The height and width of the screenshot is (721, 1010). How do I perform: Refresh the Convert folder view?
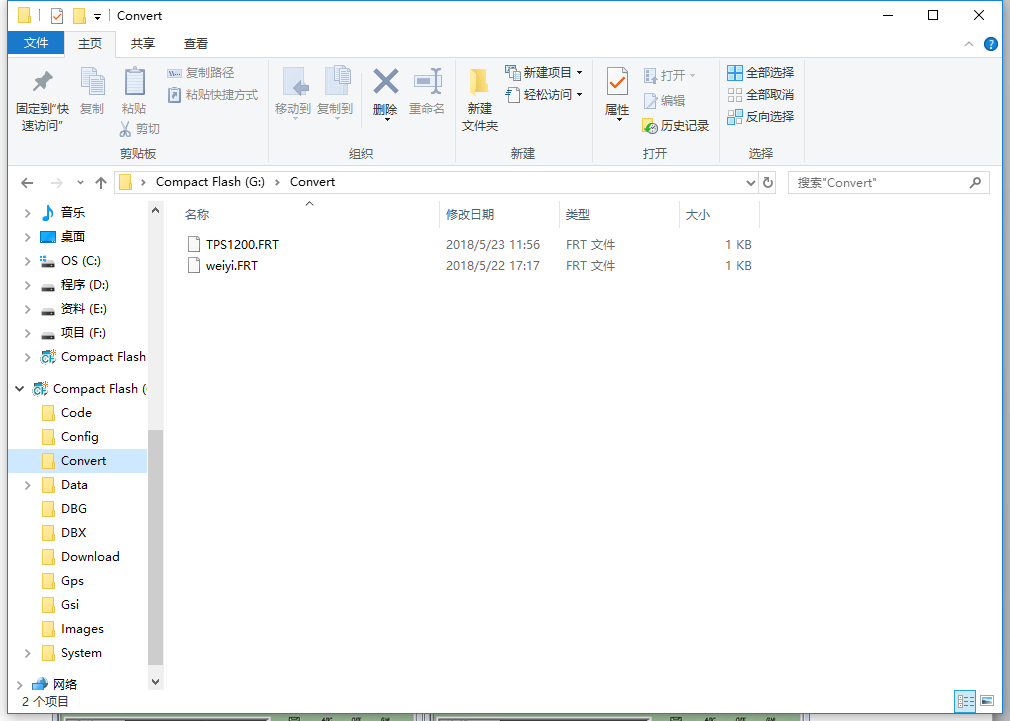(768, 183)
